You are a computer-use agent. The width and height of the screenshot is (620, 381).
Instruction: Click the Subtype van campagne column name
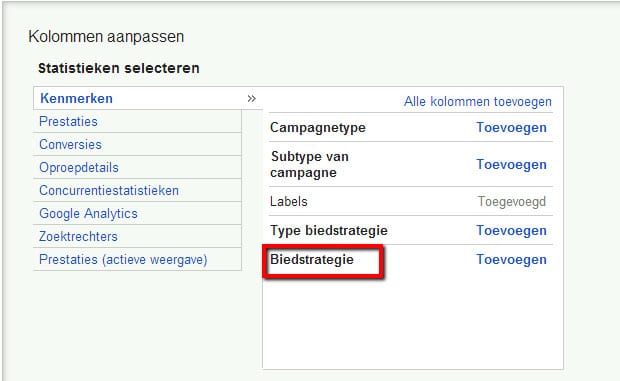310,164
